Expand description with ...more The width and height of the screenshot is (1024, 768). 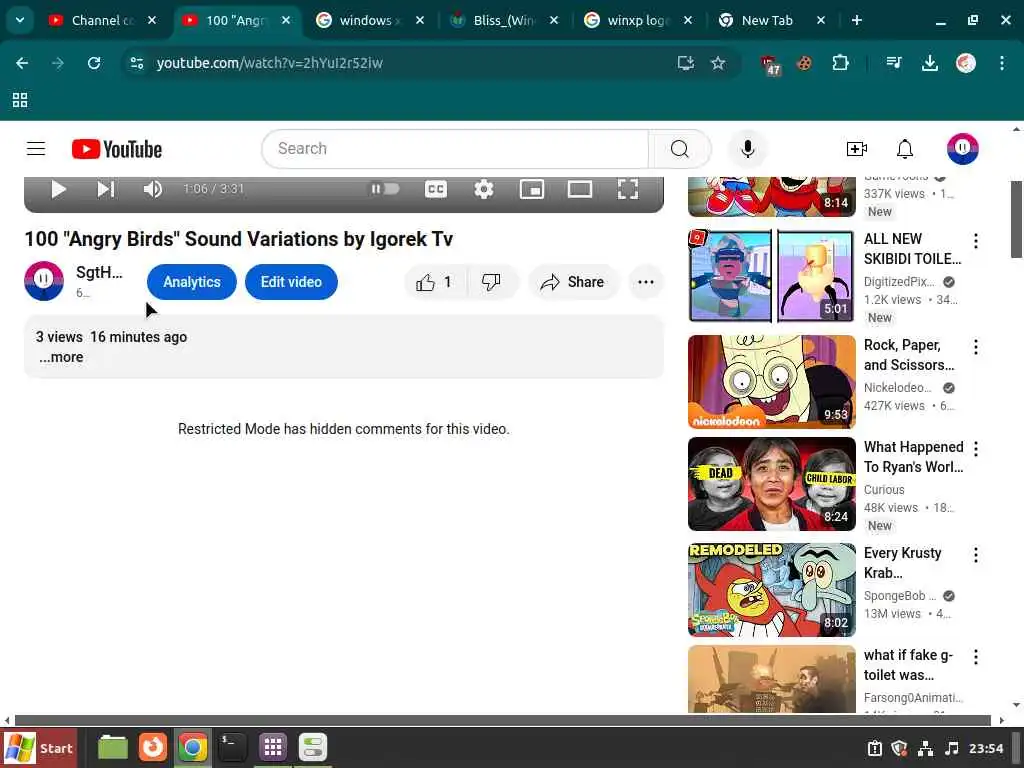(x=61, y=357)
